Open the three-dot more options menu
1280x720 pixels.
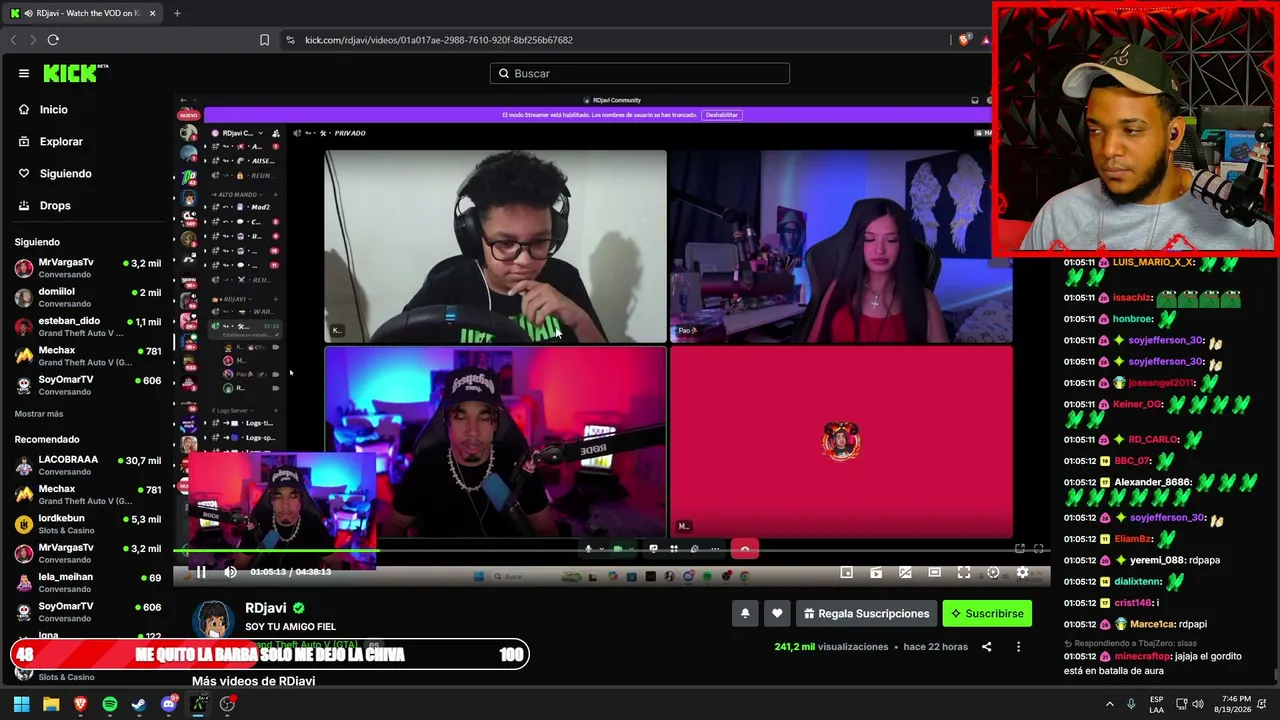[1018, 647]
